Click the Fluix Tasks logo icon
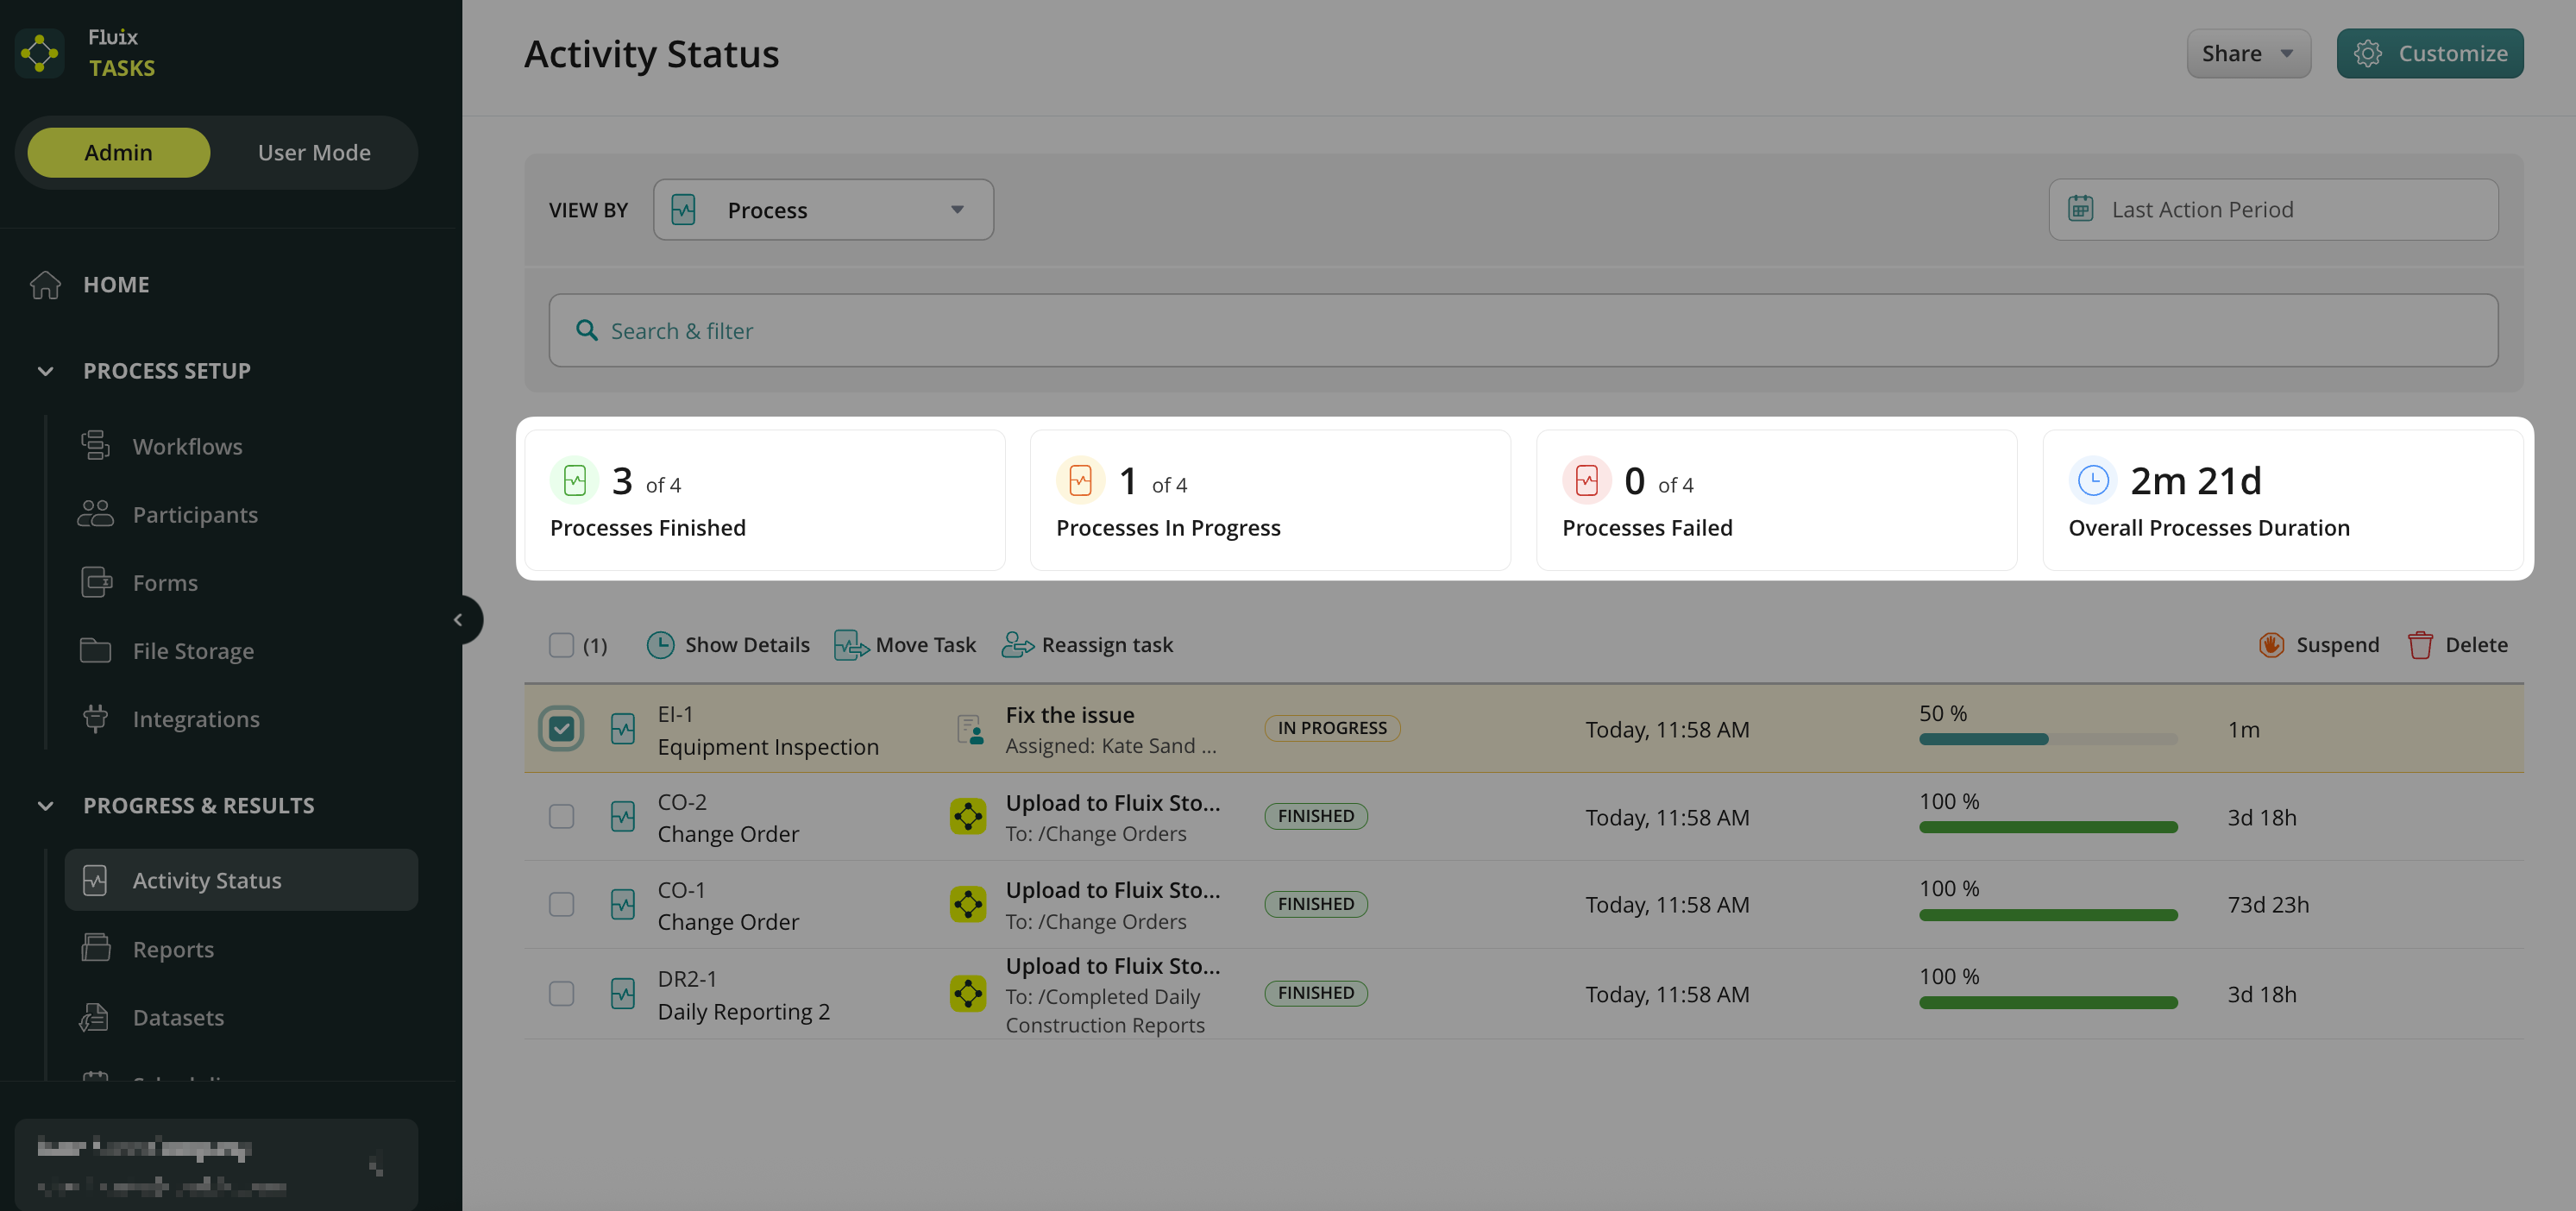Image resolution: width=2576 pixels, height=1211 pixels. pyautogui.click(x=40, y=53)
